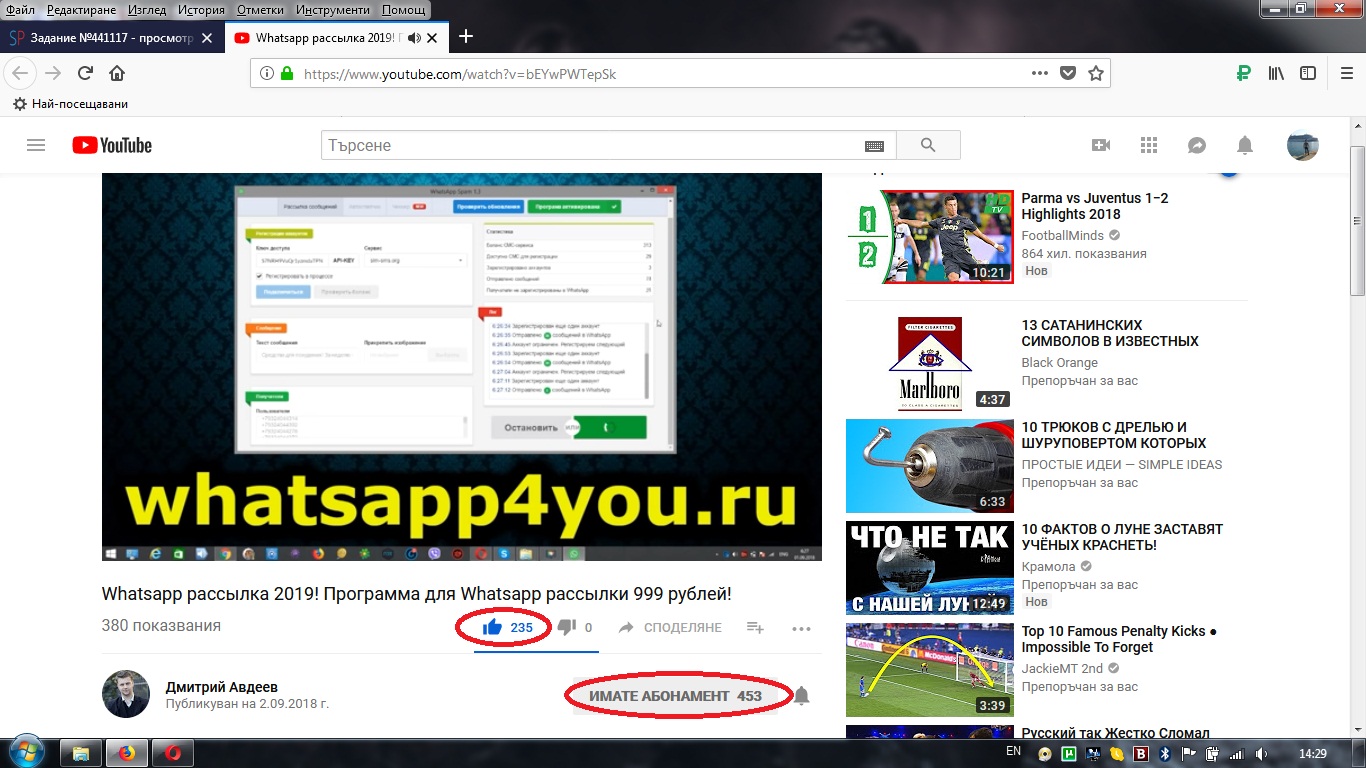Open FootballMinds channel link
This screenshot has height=768, width=1366.
(1062, 236)
